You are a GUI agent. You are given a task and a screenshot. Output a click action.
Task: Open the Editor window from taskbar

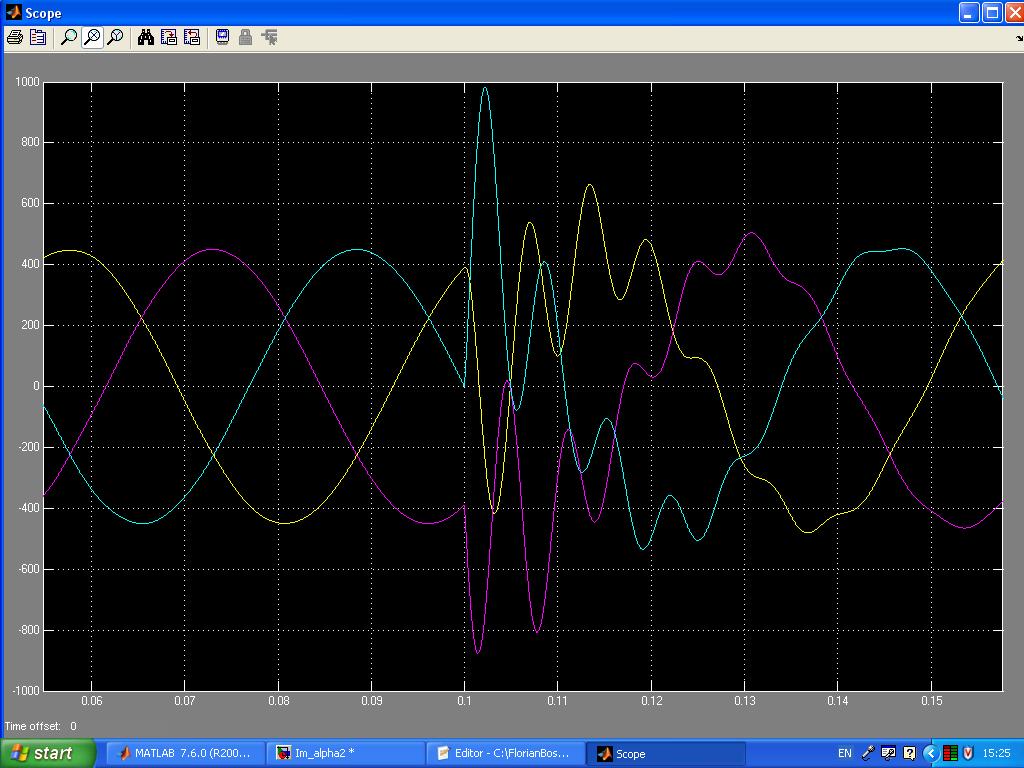point(506,753)
